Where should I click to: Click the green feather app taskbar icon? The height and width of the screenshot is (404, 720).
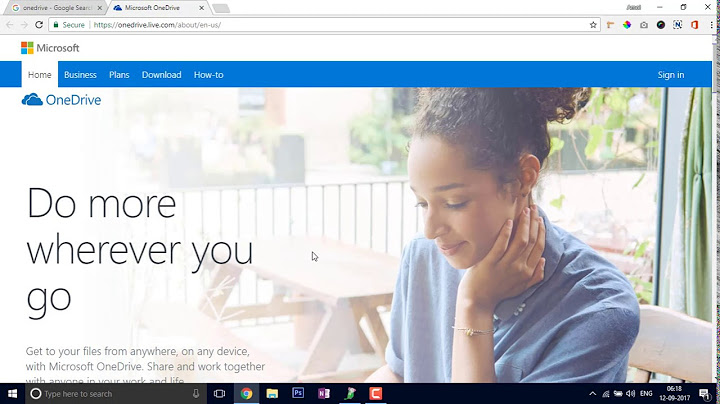pos(350,393)
